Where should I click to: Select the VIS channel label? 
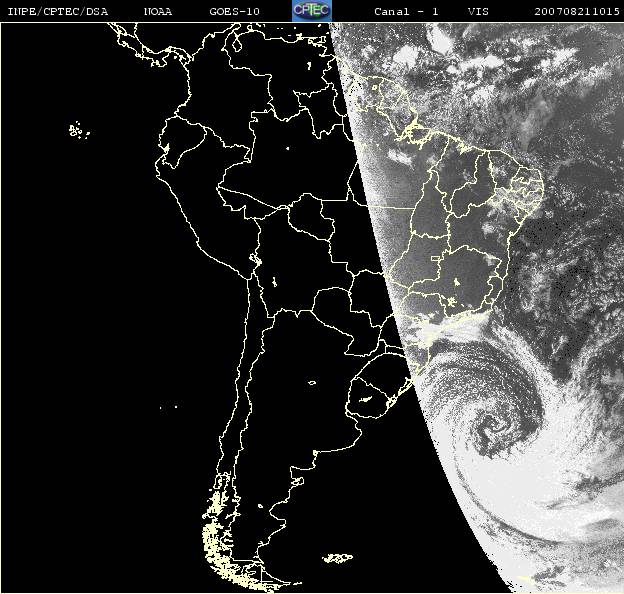[x=478, y=12]
